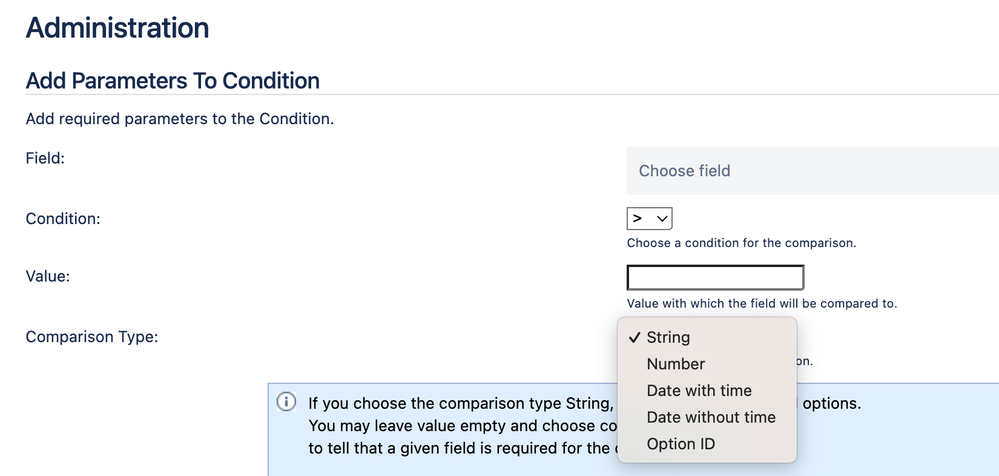The image size is (999, 476).
Task: Click 'Add required parameters to the Condition' text
Action: coord(179,120)
